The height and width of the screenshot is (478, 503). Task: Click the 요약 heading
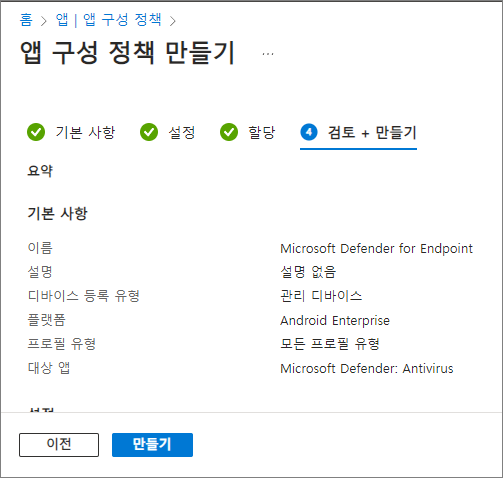40,171
